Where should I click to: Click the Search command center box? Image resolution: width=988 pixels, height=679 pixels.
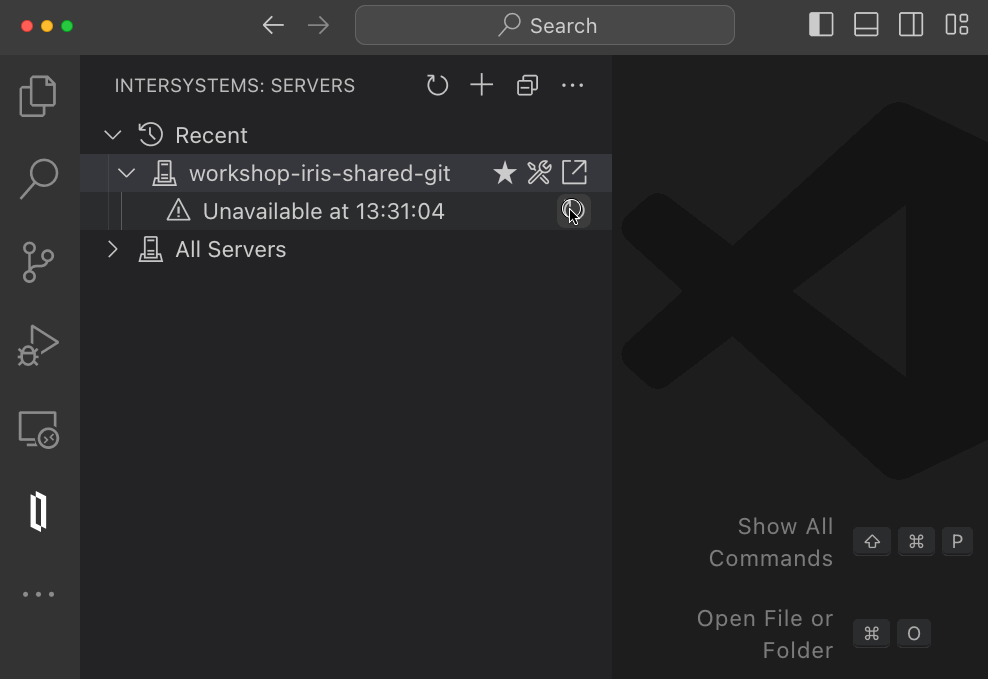544,25
